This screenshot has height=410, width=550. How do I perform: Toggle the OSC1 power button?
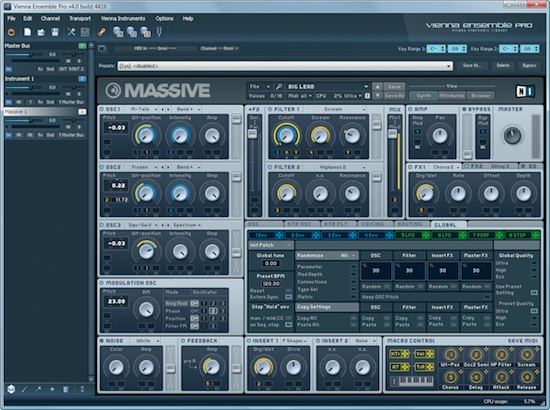tap(102, 109)
